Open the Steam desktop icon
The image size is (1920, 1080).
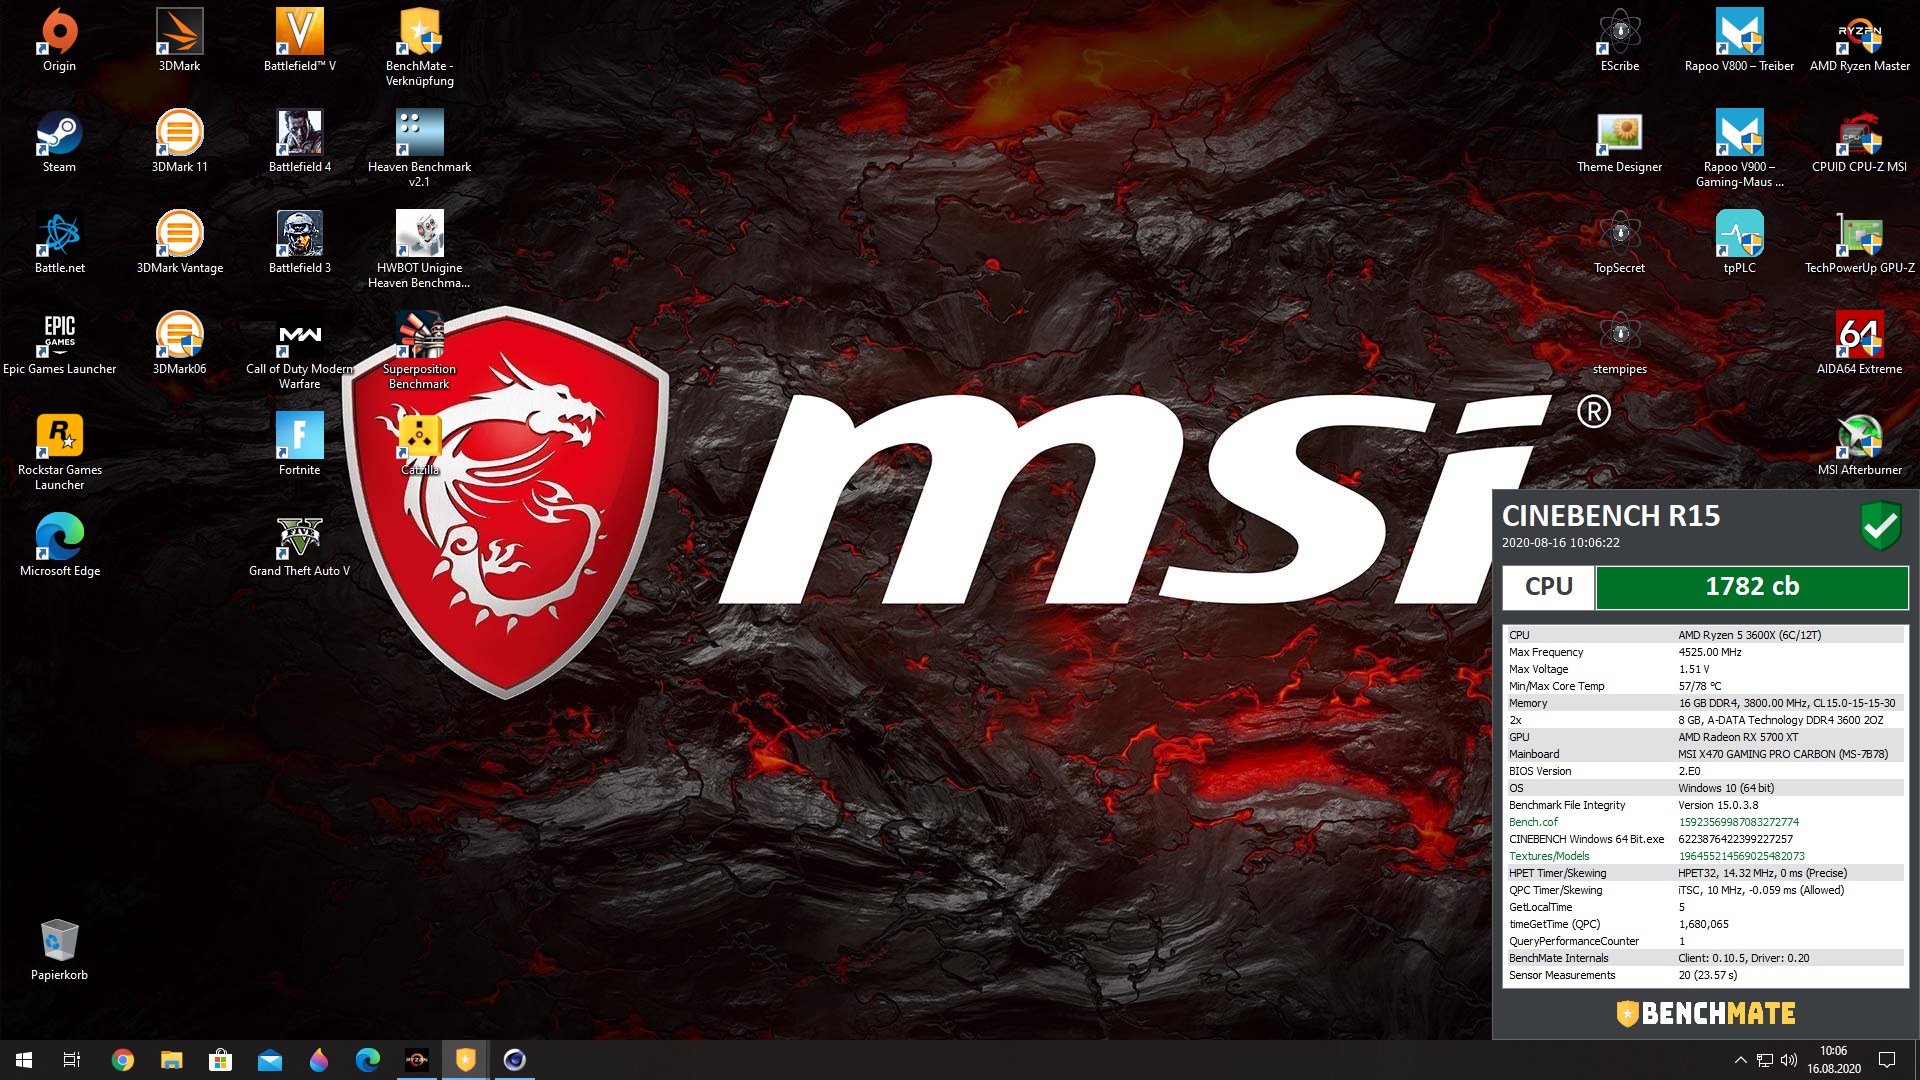[60, 142]
